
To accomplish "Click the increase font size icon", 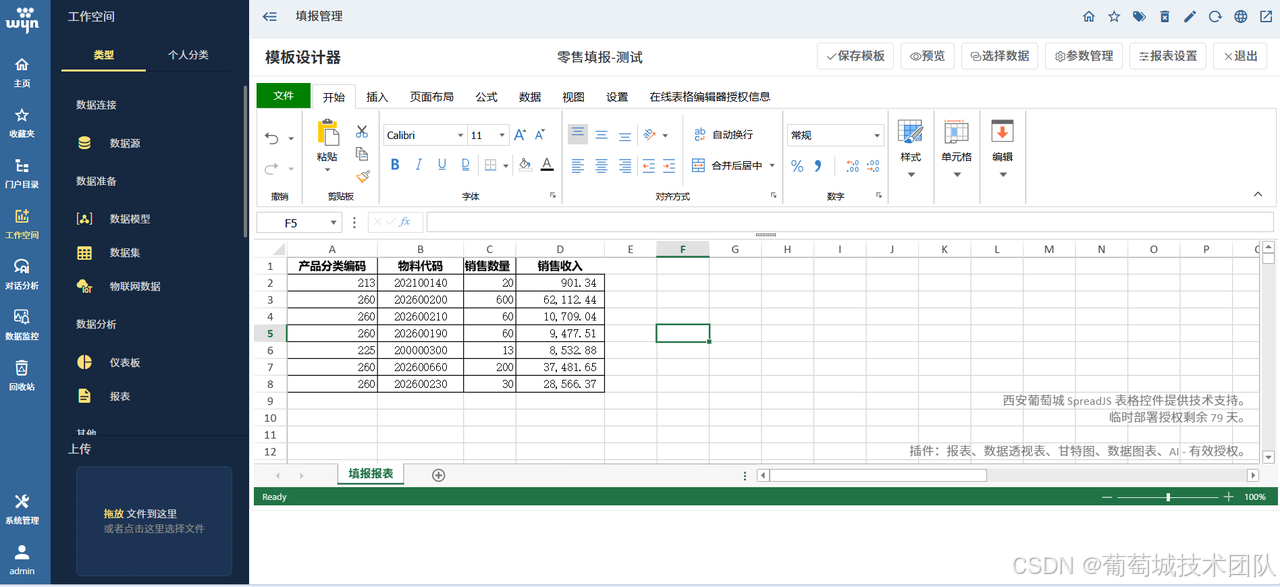I will pos(519,135).
